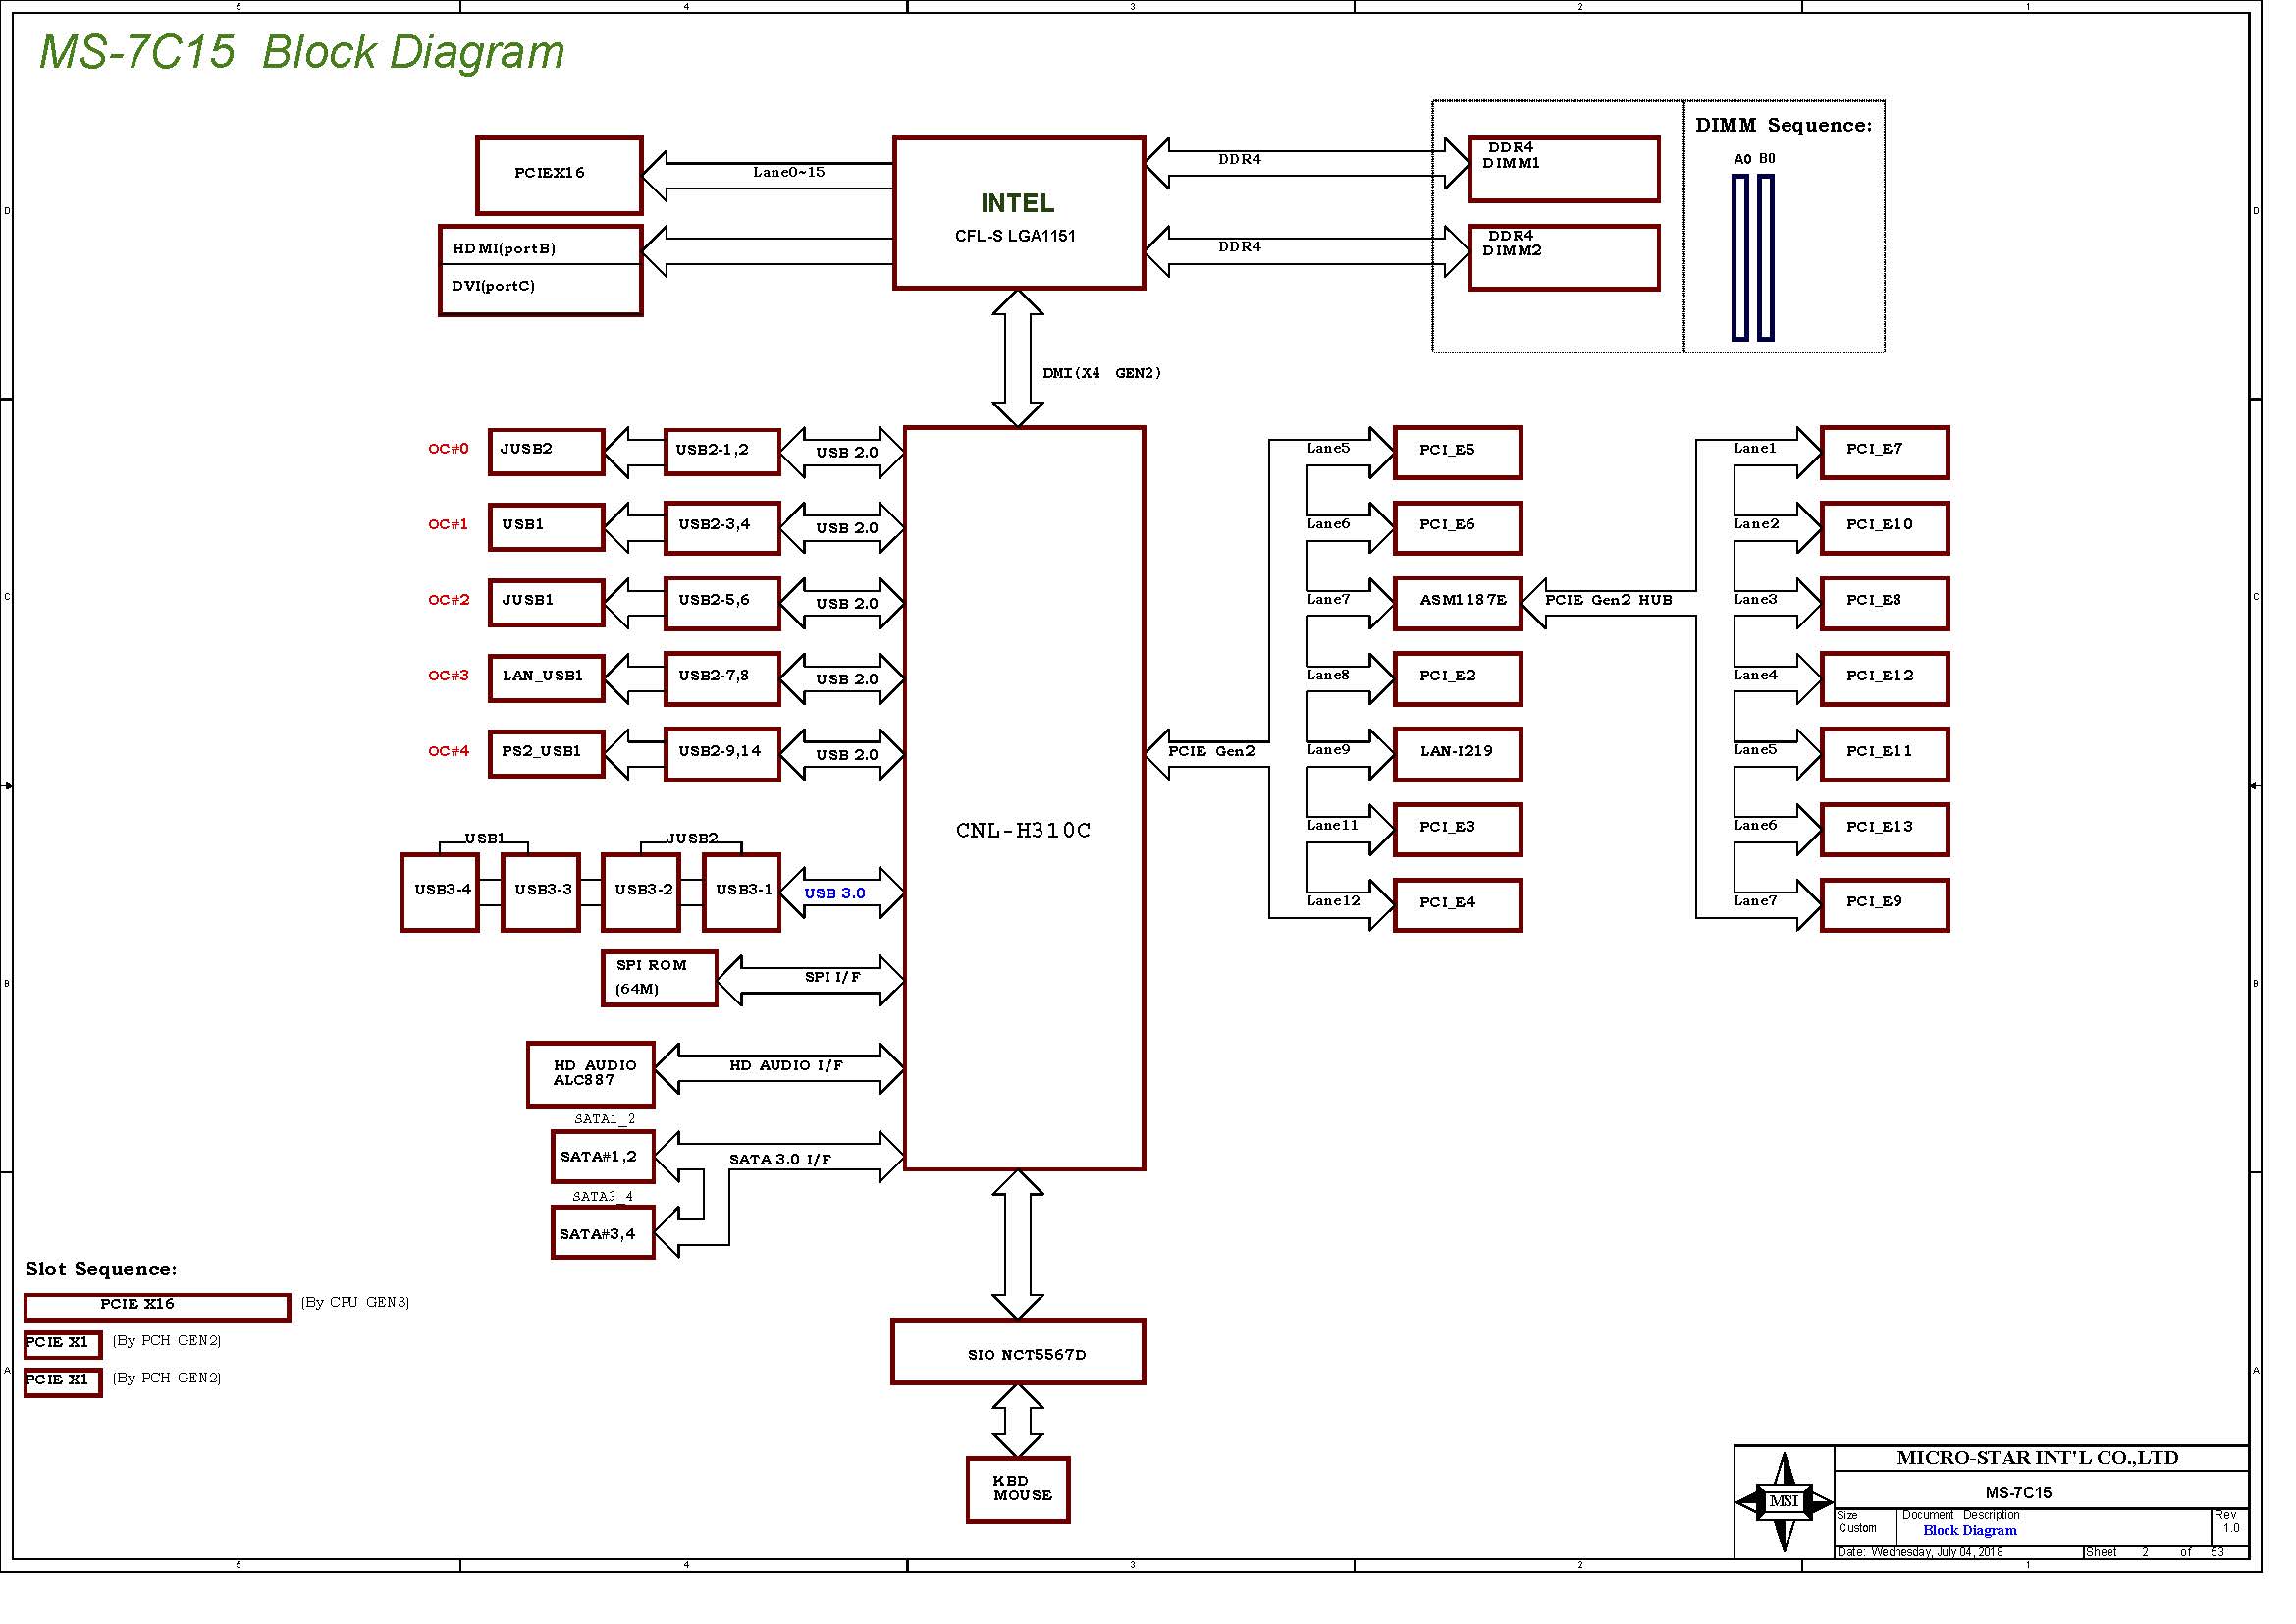Click the MSI star logo icon

[x=1784, y=1501]
